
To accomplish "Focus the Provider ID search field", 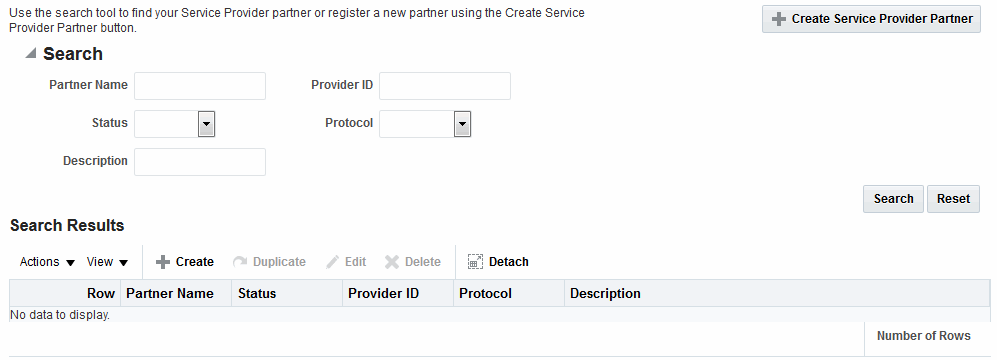I will 444,86.
